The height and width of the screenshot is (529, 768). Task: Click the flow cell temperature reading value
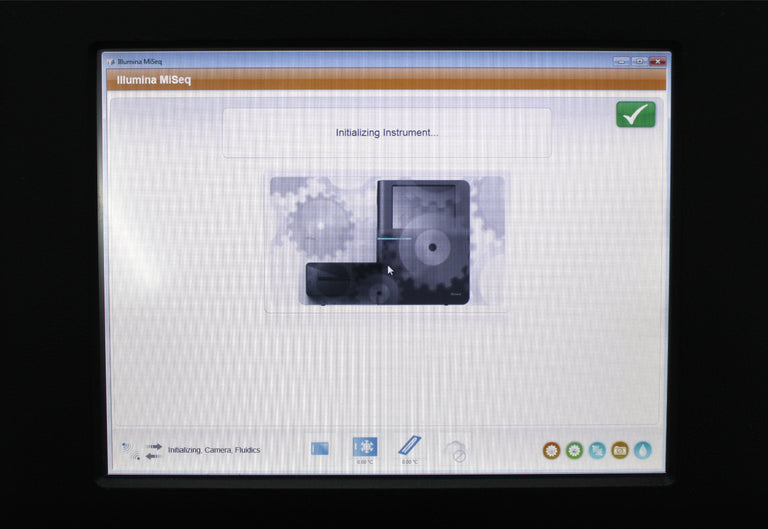pos(409,462)
